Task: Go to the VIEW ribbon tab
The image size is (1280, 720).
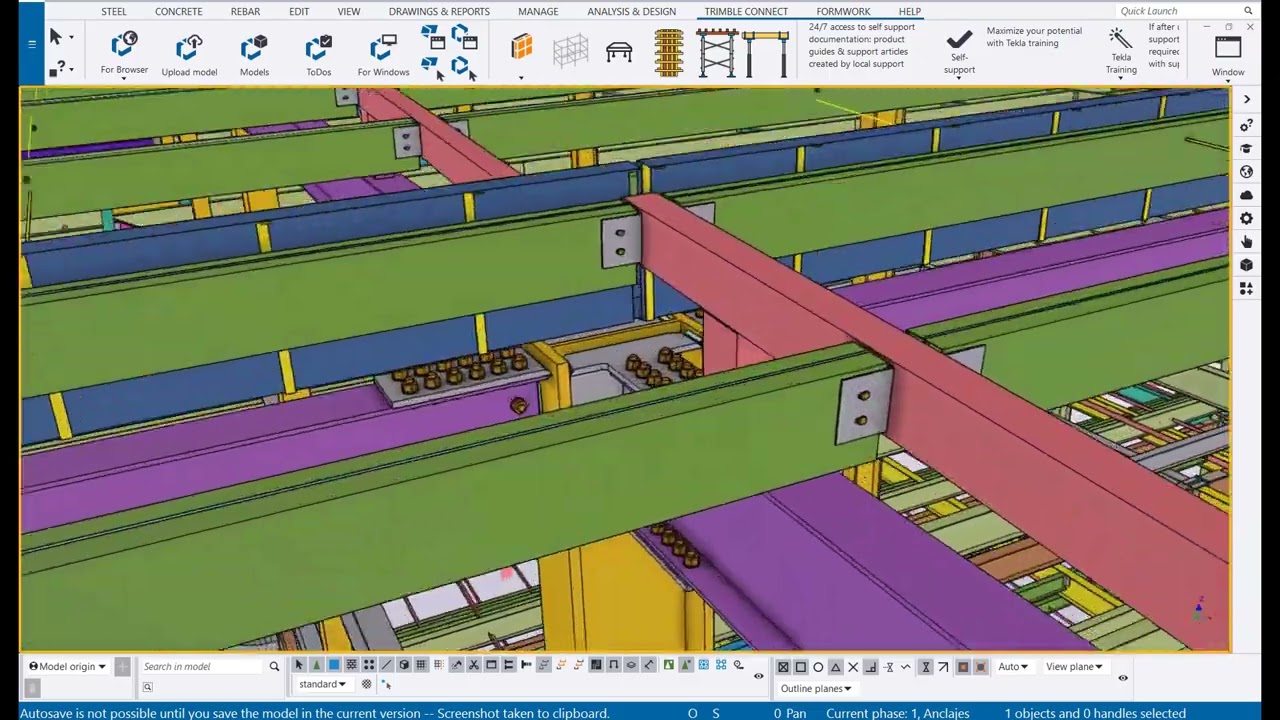Action: pos(349,11)
